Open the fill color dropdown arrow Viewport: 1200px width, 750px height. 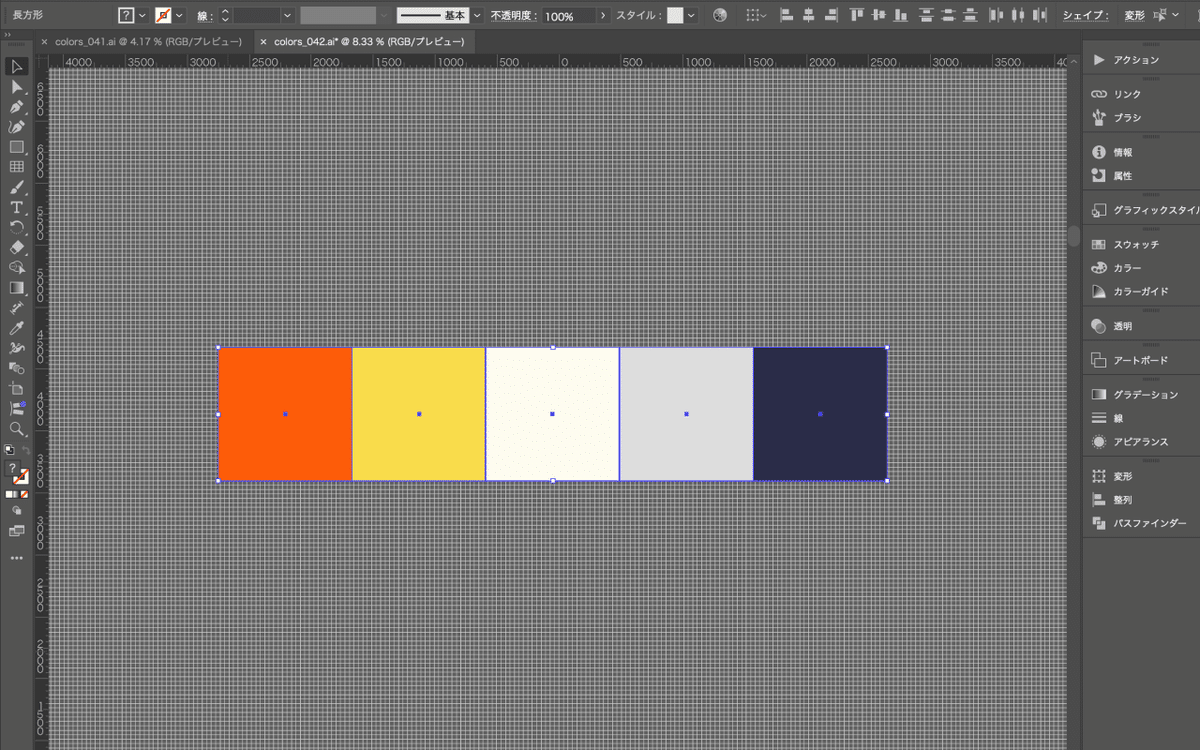(x=141, y=16)
